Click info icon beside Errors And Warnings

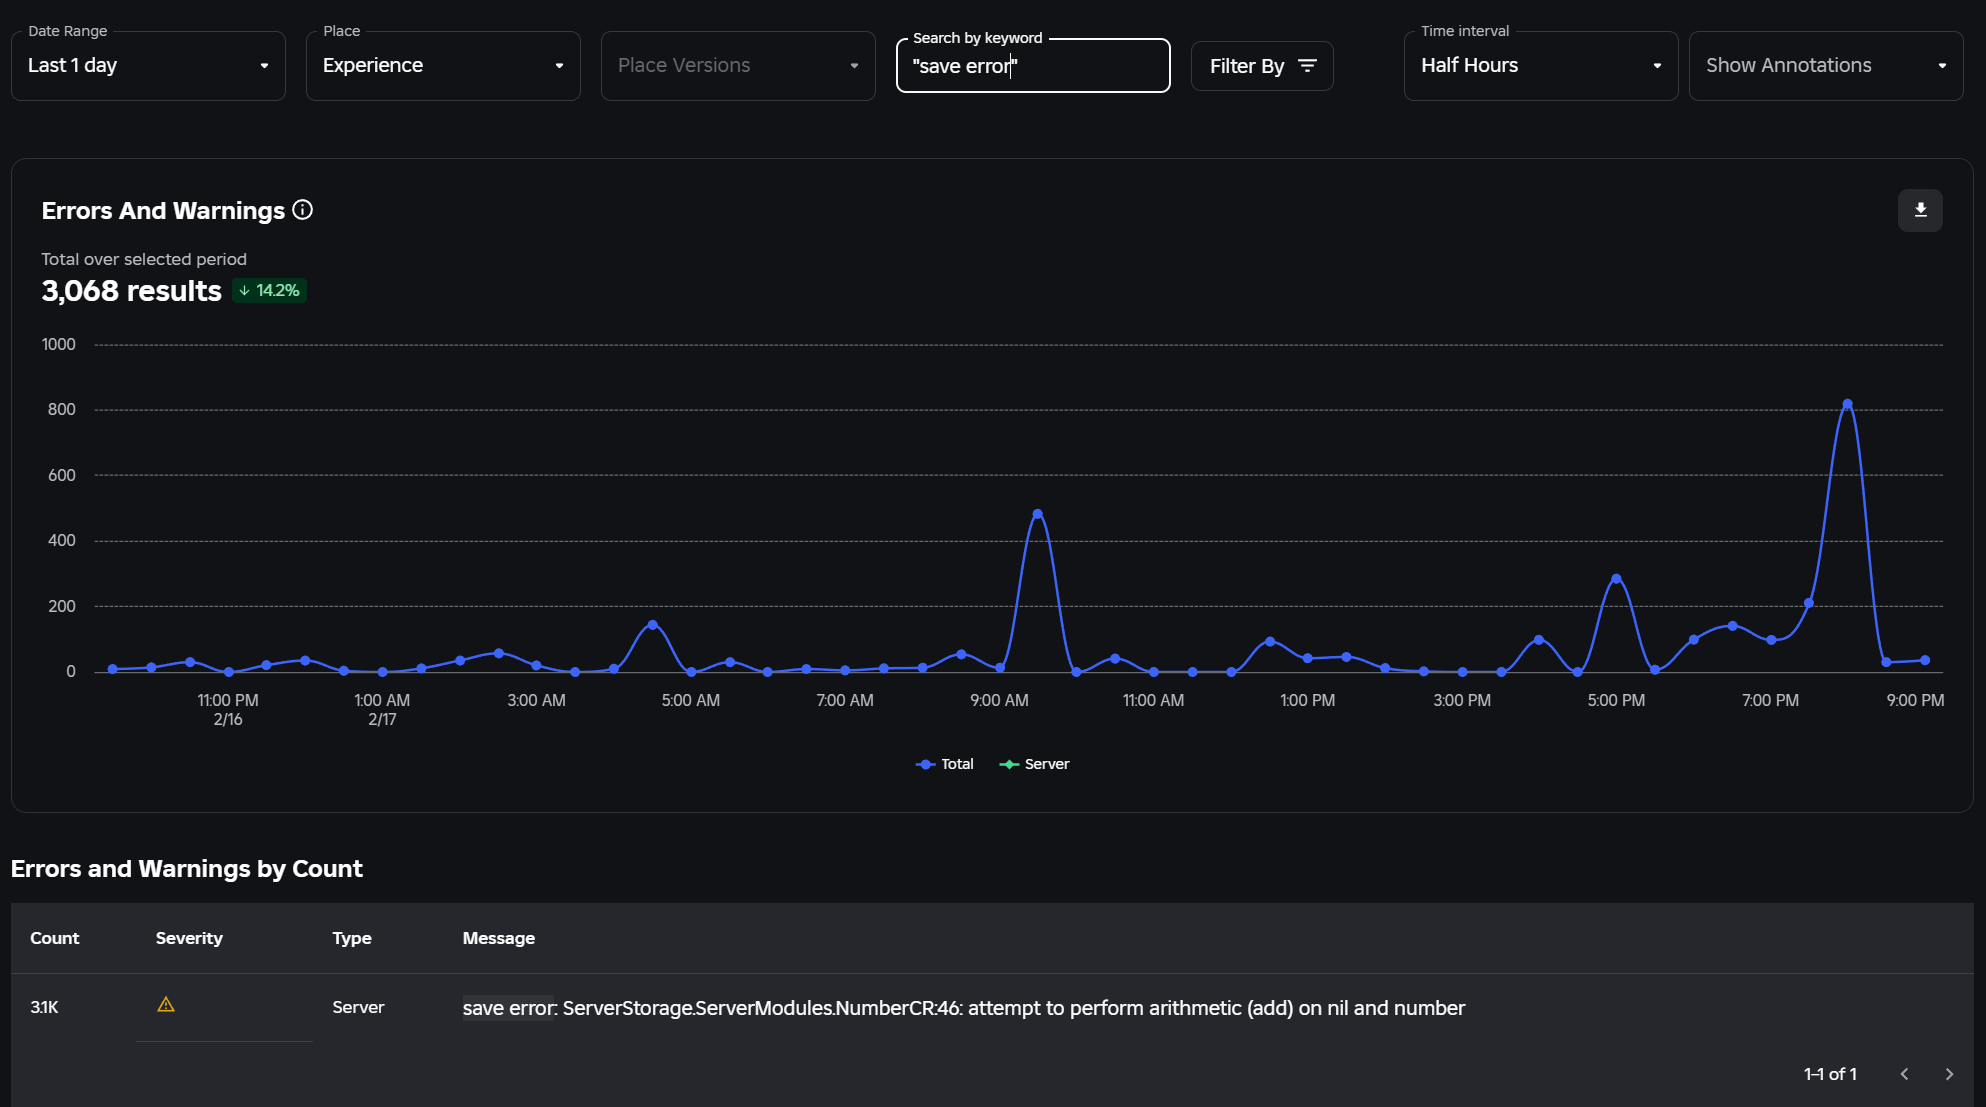click(302, 210)
